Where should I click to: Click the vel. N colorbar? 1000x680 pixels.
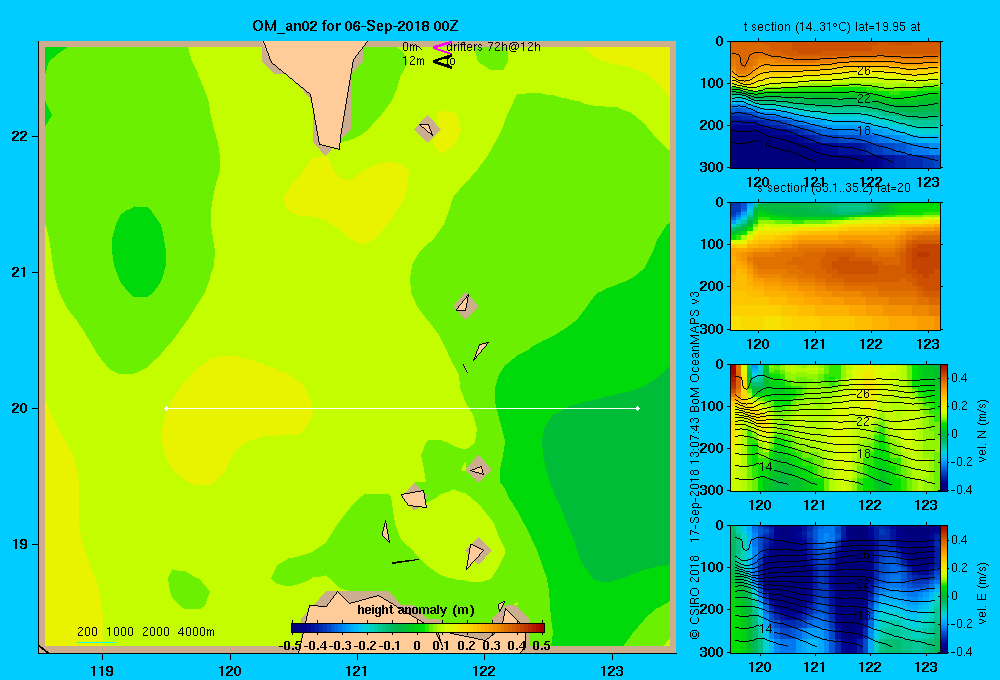coord(944,427)
